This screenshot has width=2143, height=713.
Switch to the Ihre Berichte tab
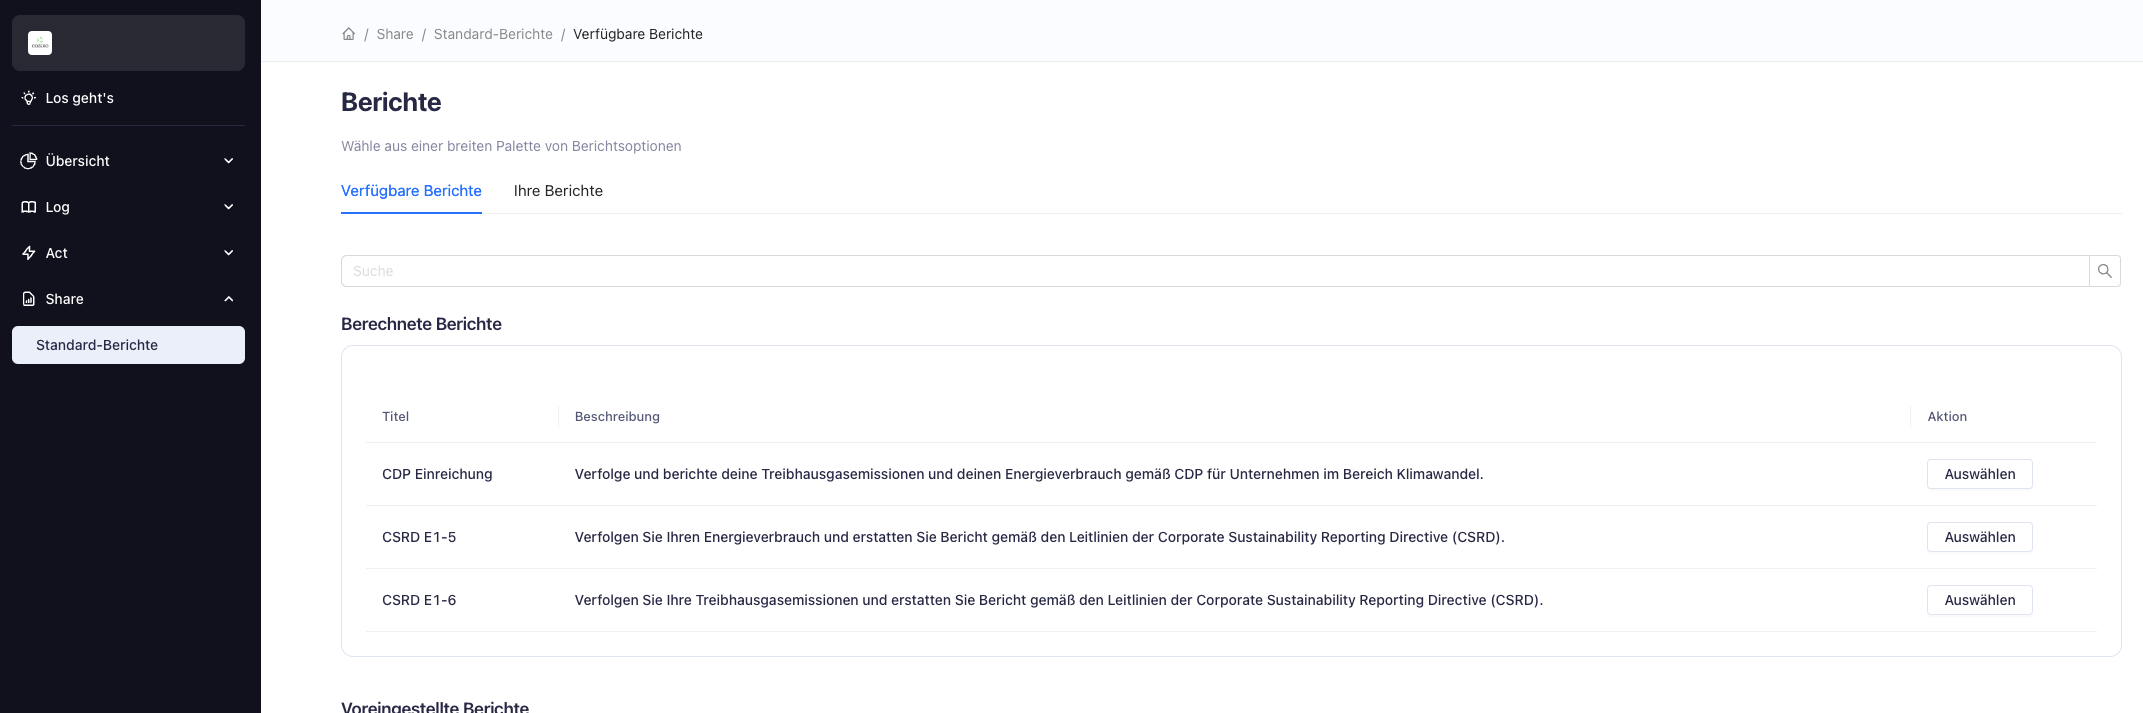pos(558,191)
